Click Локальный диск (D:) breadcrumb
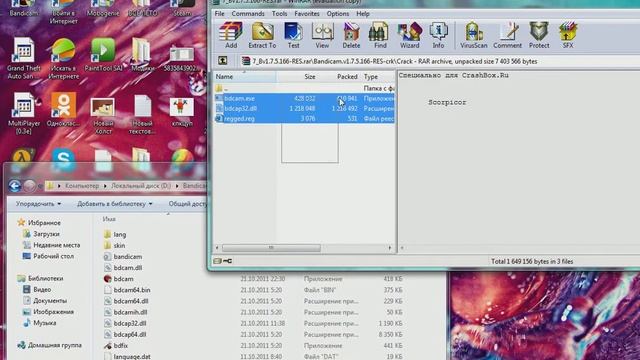Image resolution: width=640 pixels, height=360 pixels. (141, 186)
